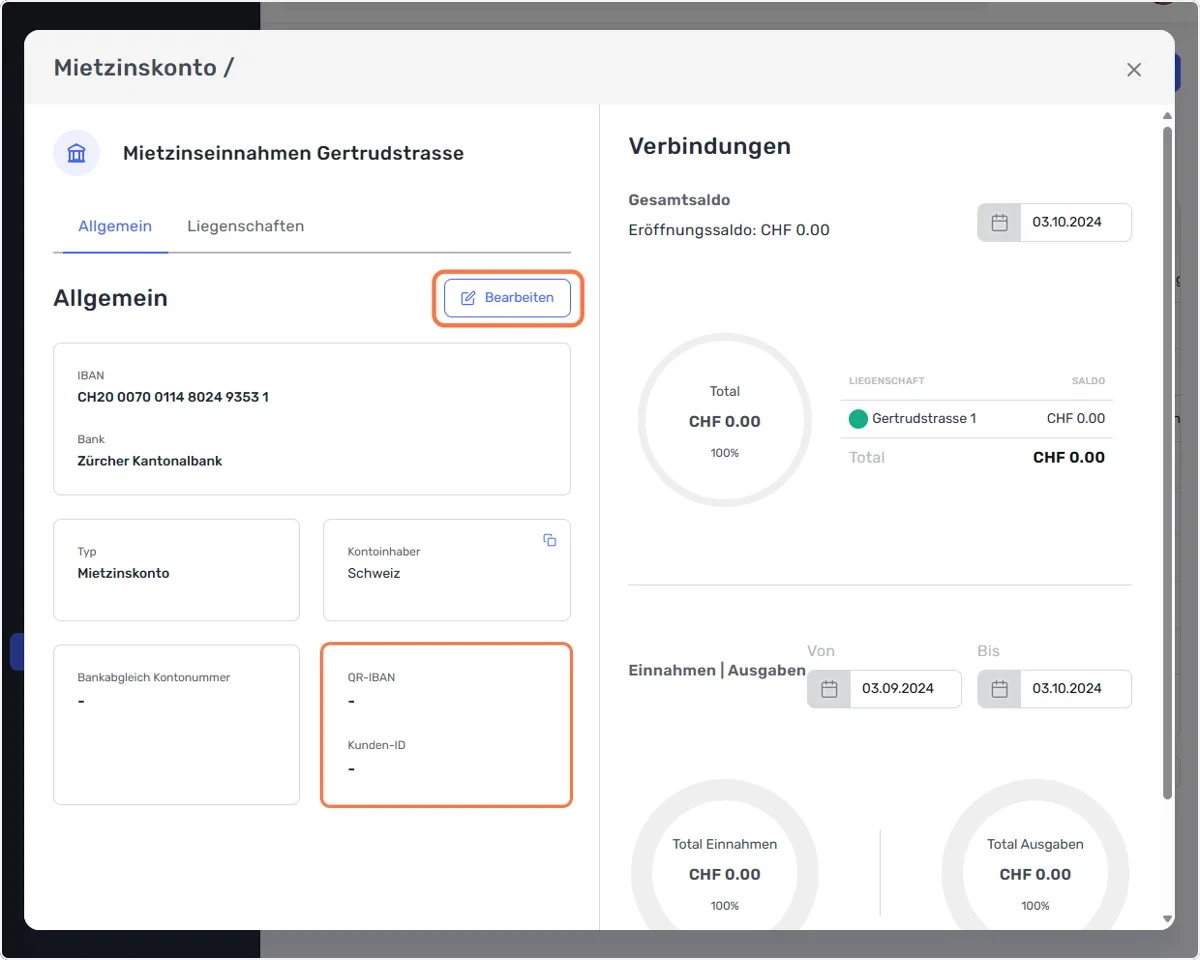Click the Bearbeiten button
The height and width of the screenshot is (960, 1200).
tap(507, 298)
